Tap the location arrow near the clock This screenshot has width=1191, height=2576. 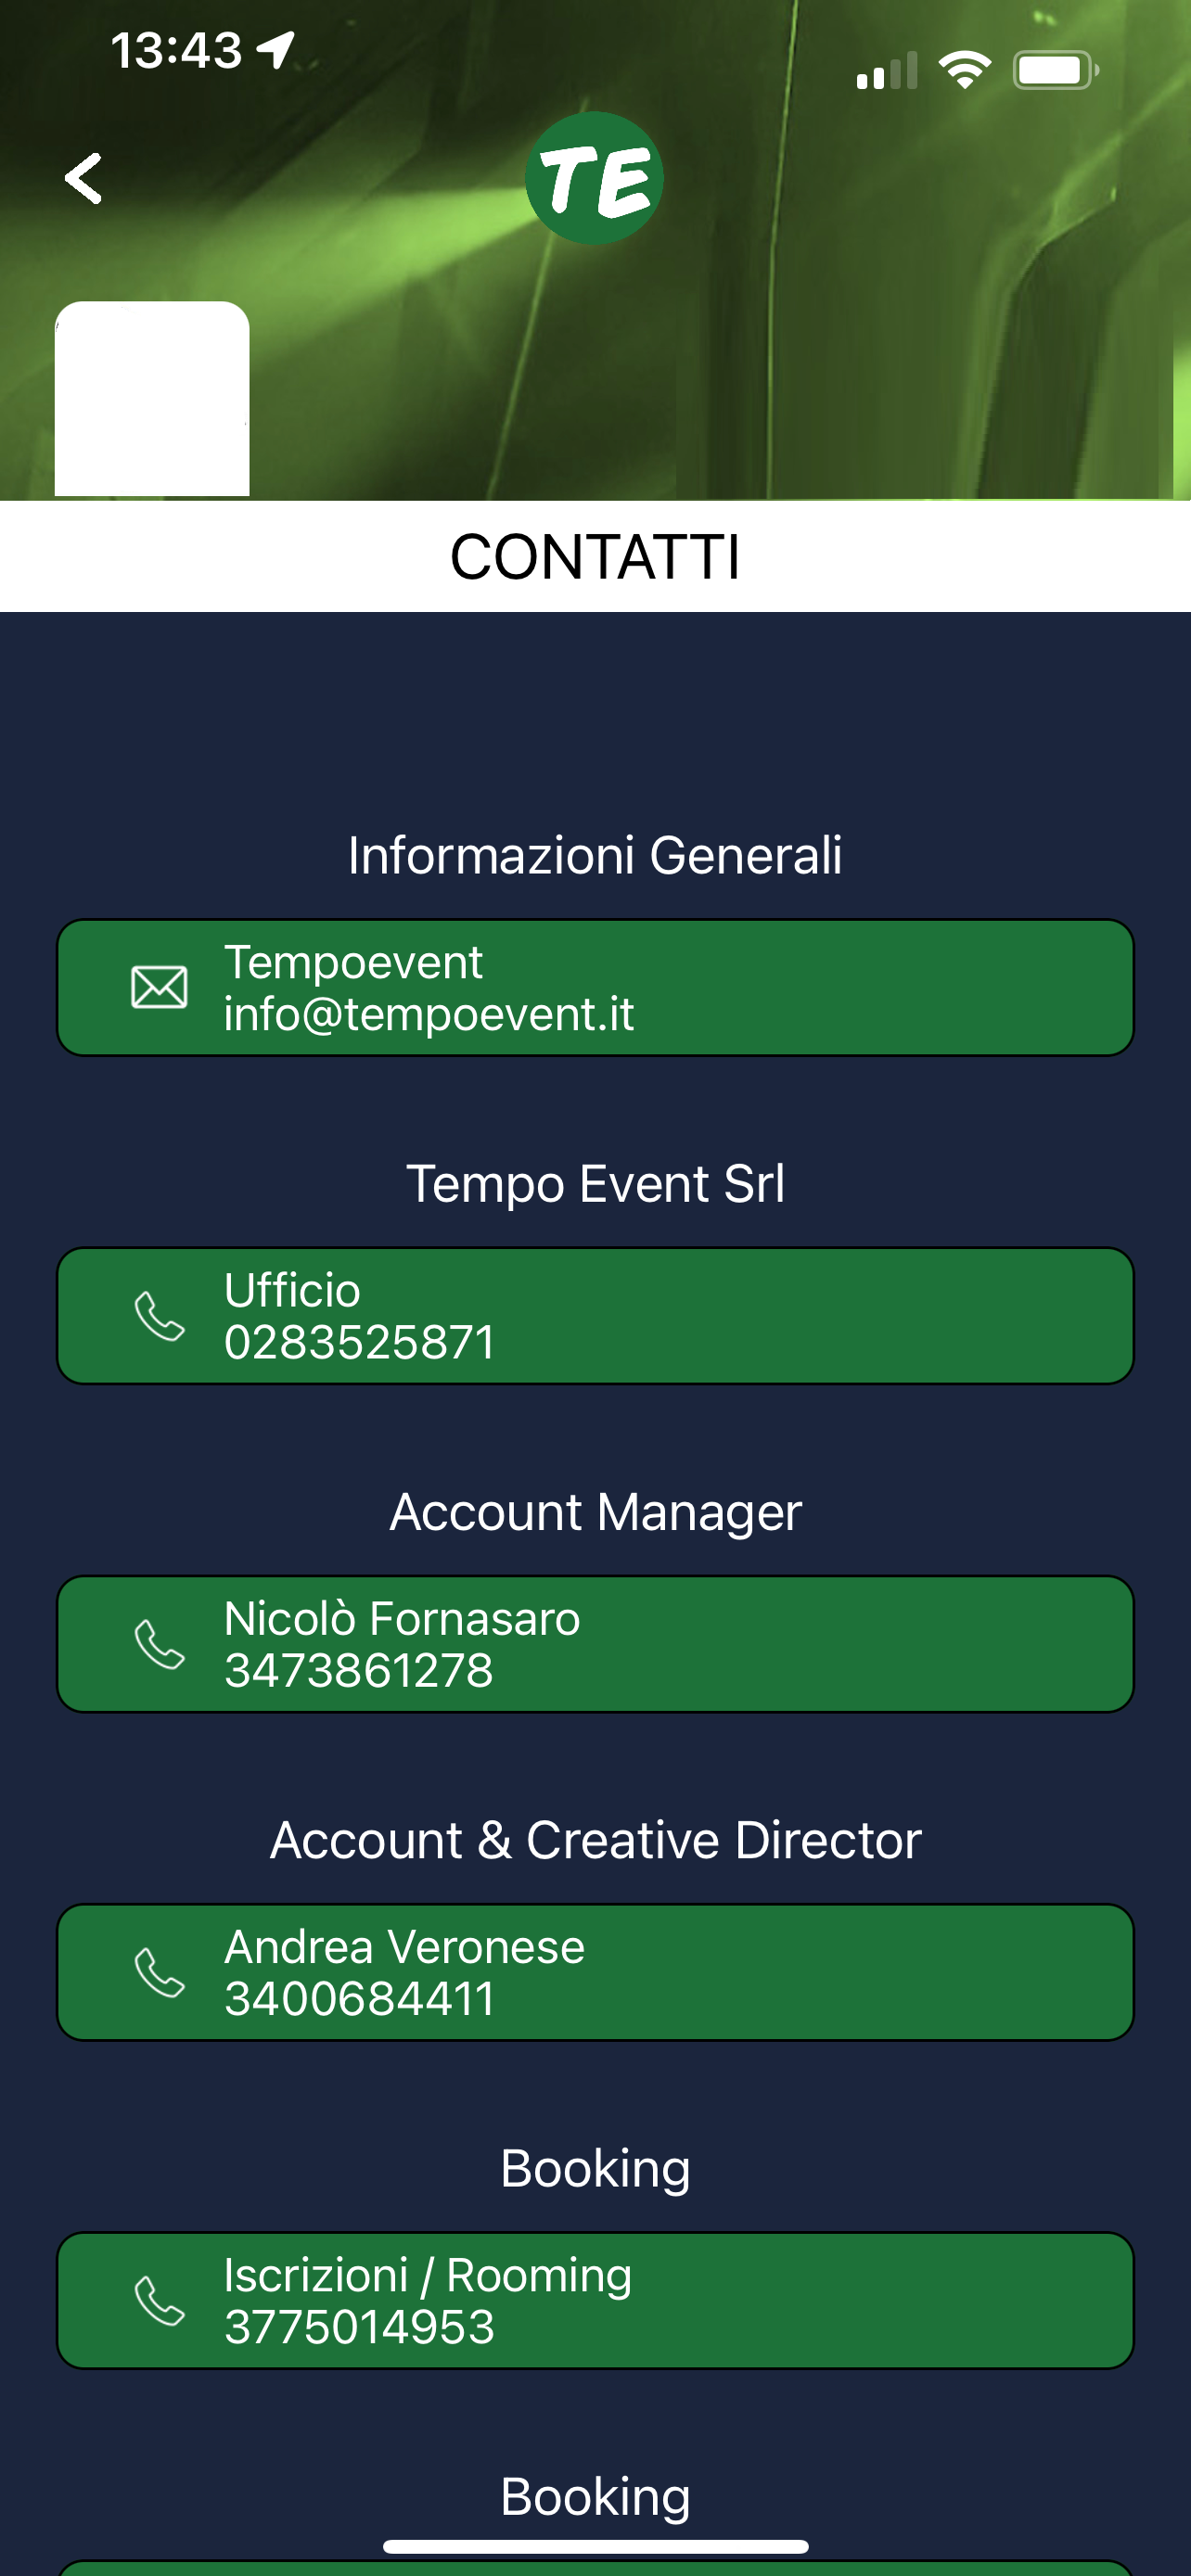[x=276, y=49]
